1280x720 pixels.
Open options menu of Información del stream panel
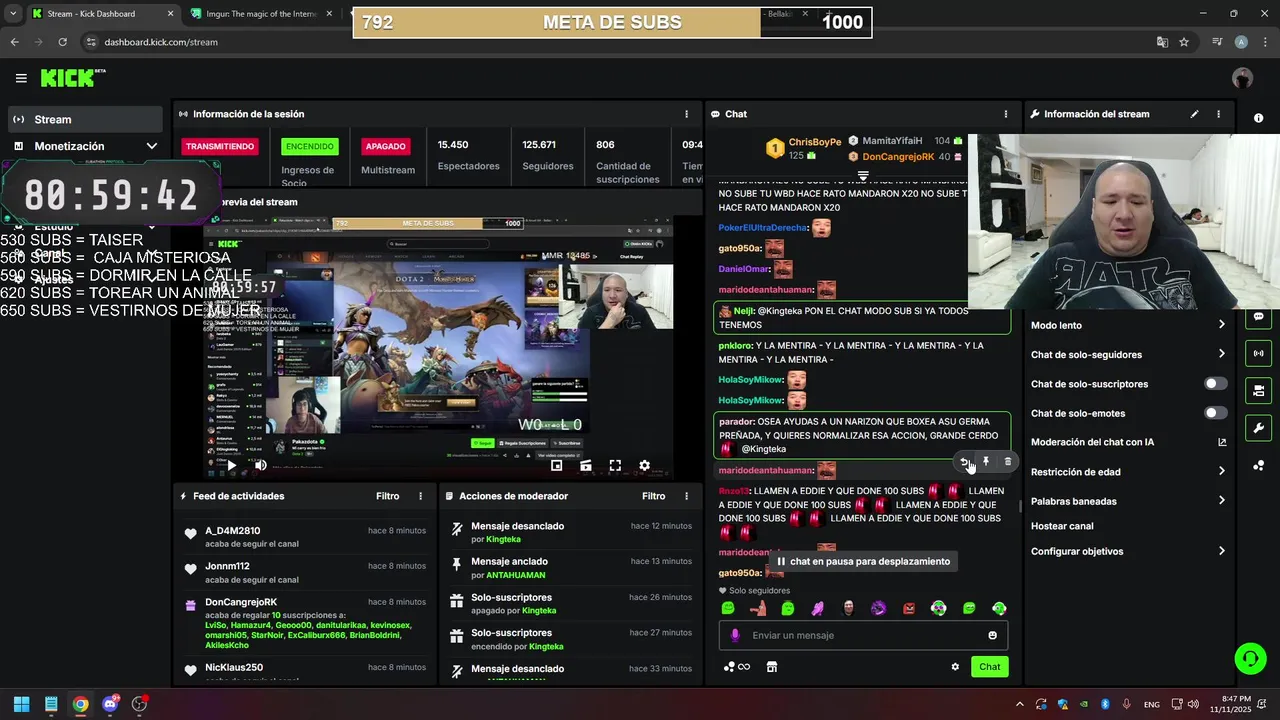(x=1218, y=114)
